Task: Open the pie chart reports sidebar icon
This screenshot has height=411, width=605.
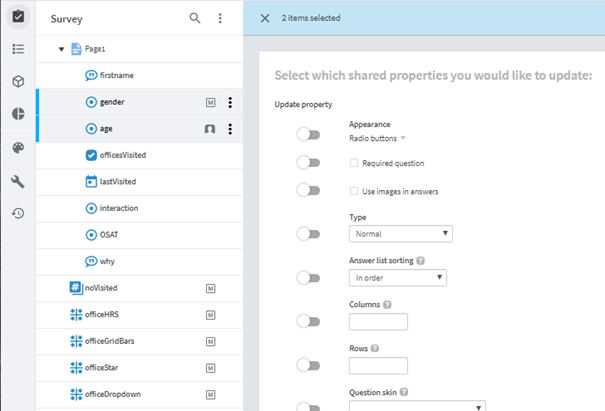Action: (x=18, y=114)
